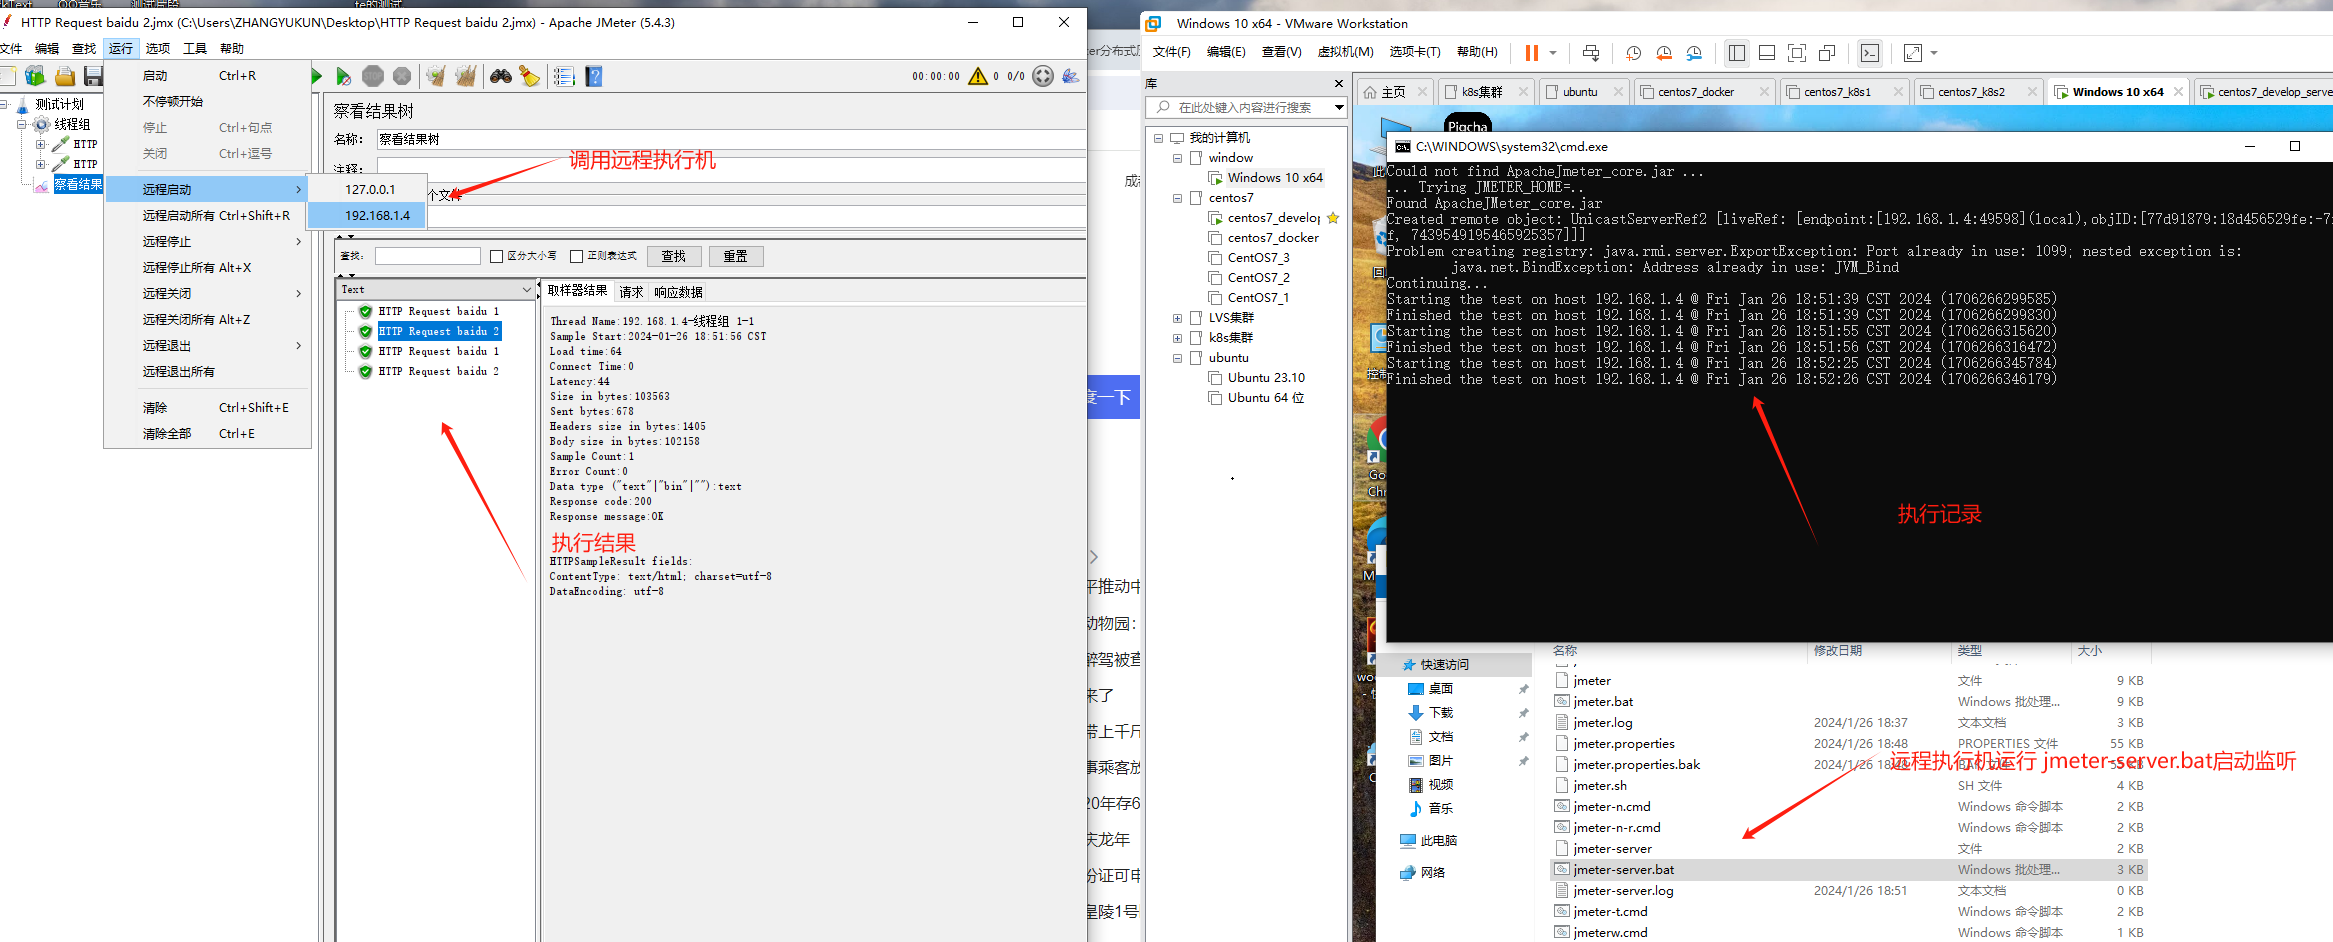2333x942 pixels.
Task: Select jmeter.properties file in Explorer list
Action: 1623,744
